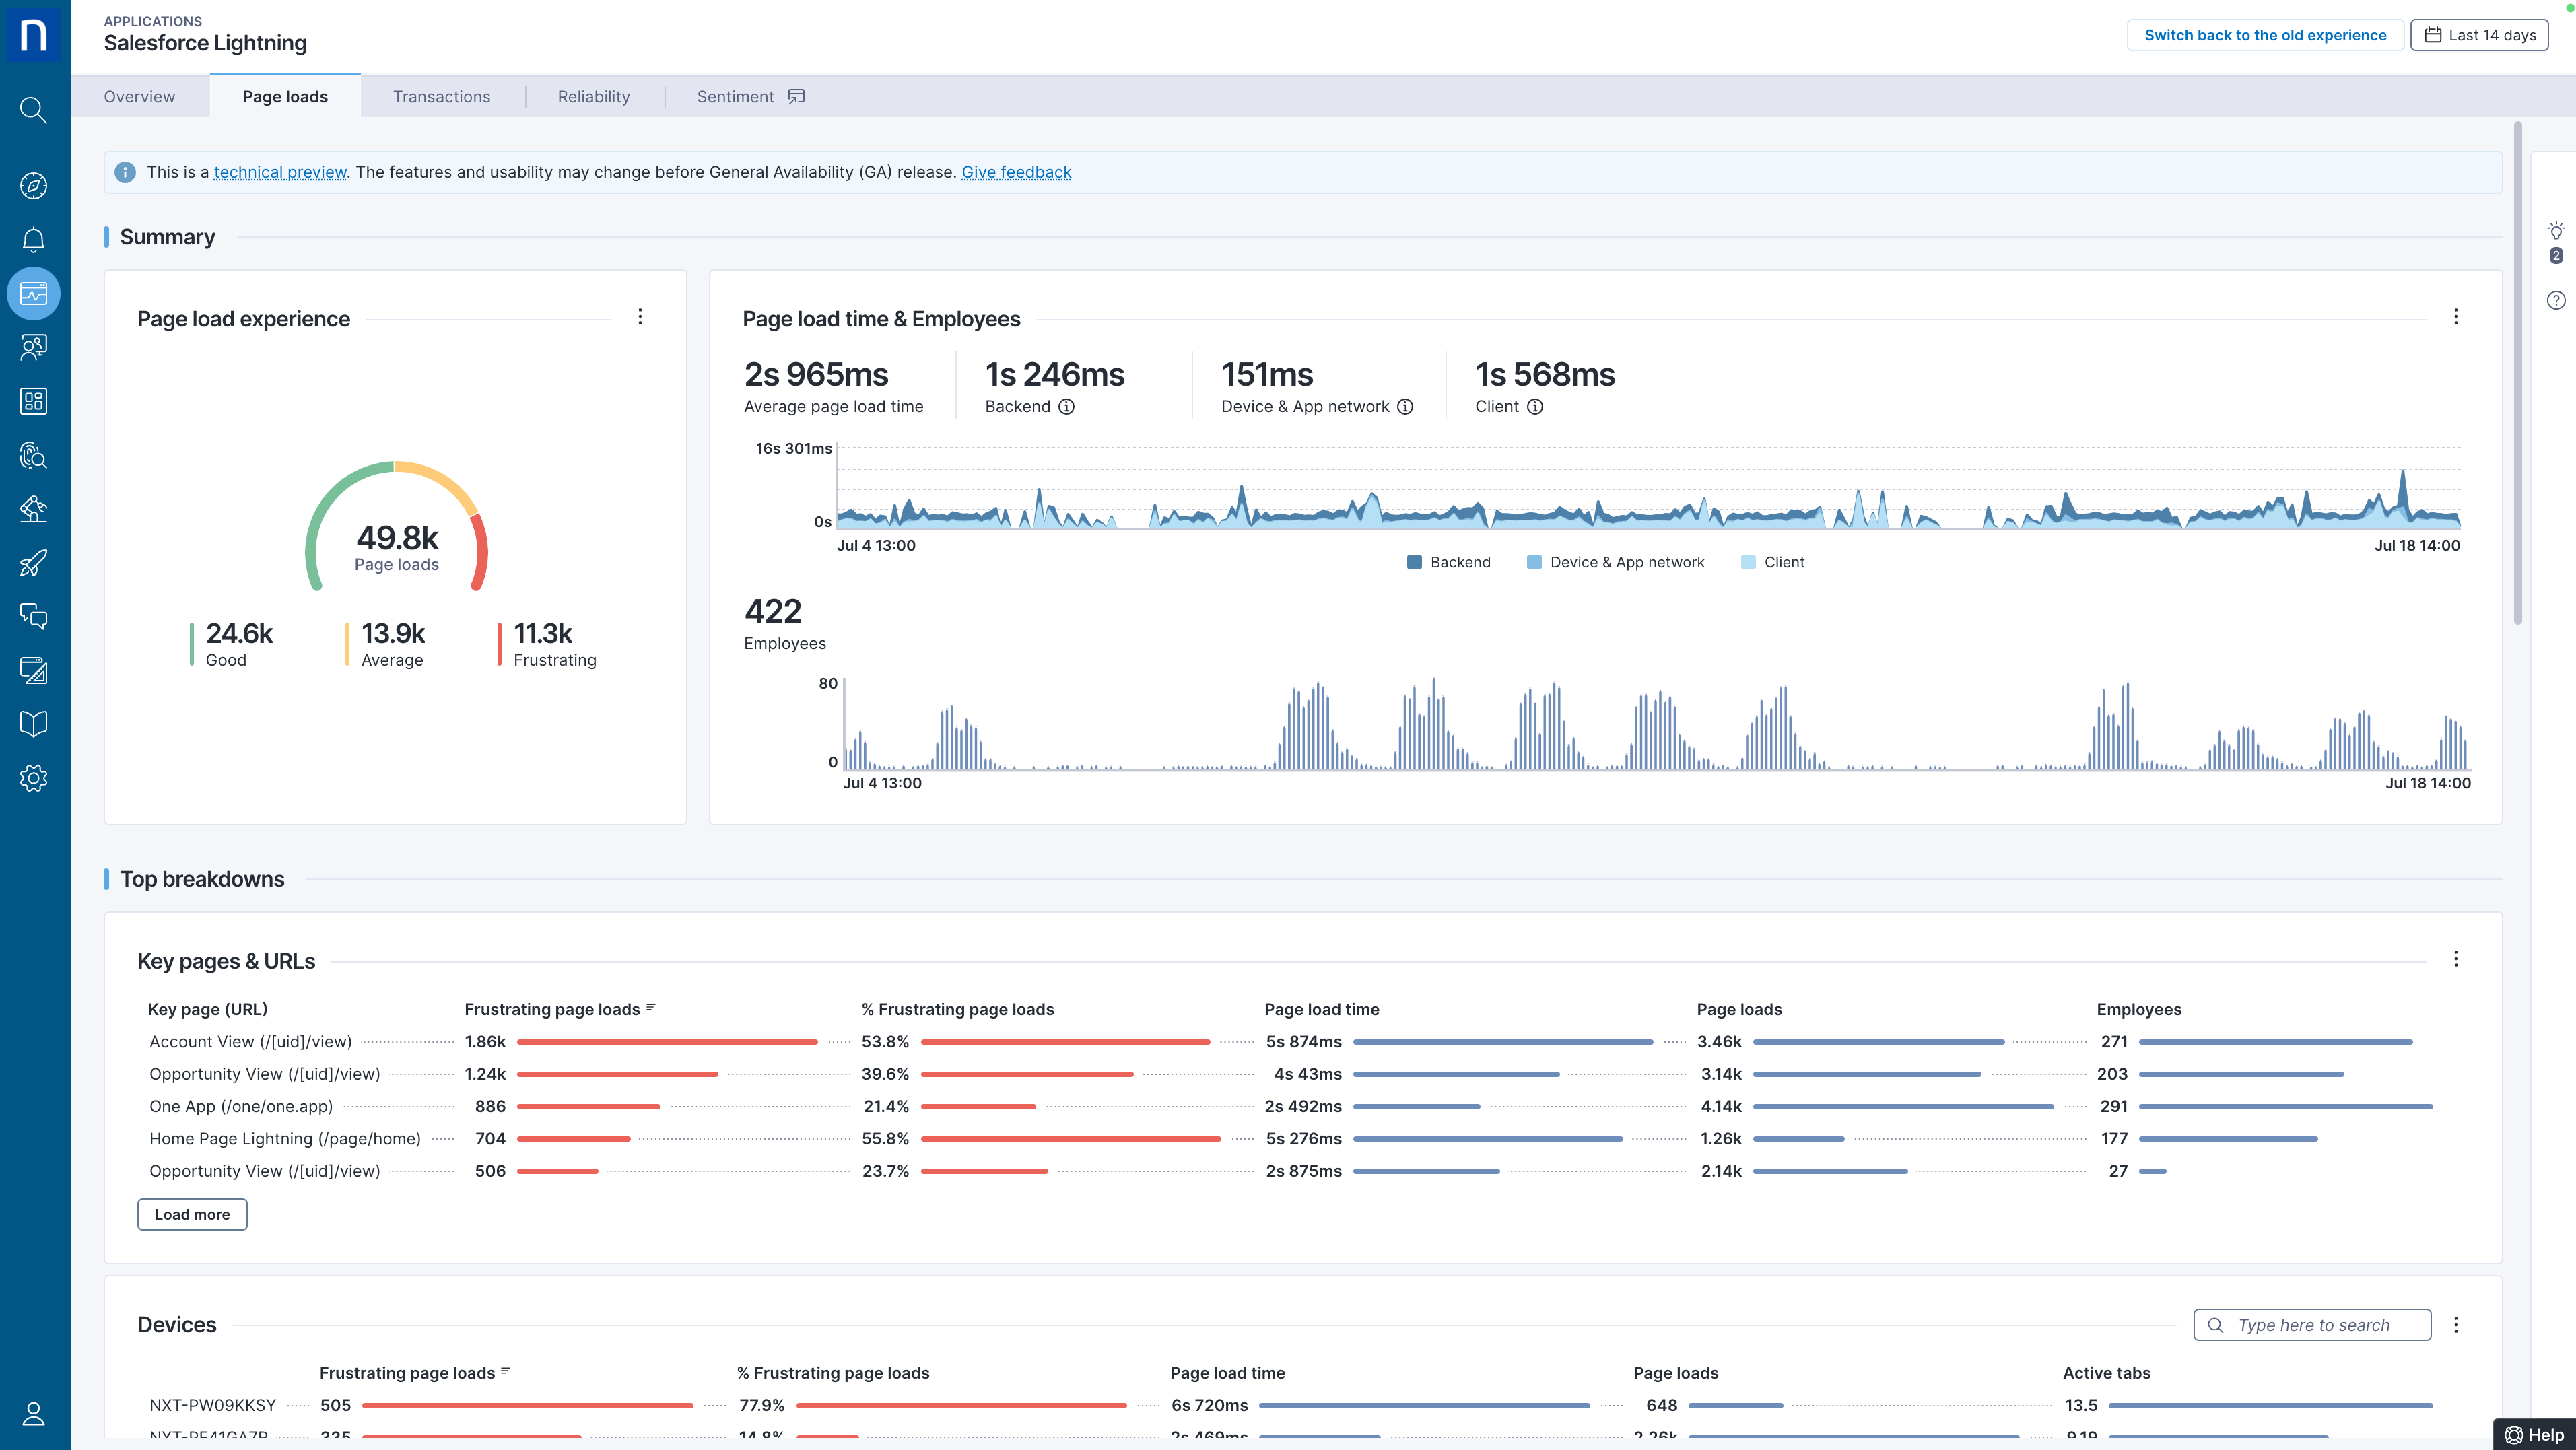The image size is (2576, 1450).
Task: Open the search panel from the sidebar
Action: click(33, 110)
